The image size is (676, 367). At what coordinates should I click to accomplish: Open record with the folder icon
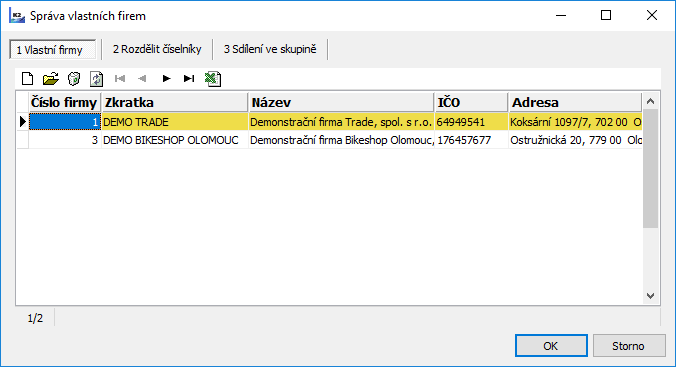[50, 78]
